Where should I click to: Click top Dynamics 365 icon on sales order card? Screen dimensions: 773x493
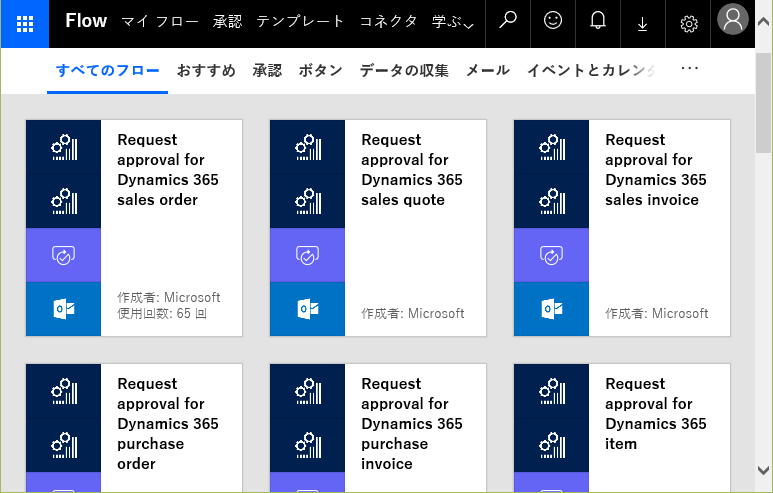(64, 147)
